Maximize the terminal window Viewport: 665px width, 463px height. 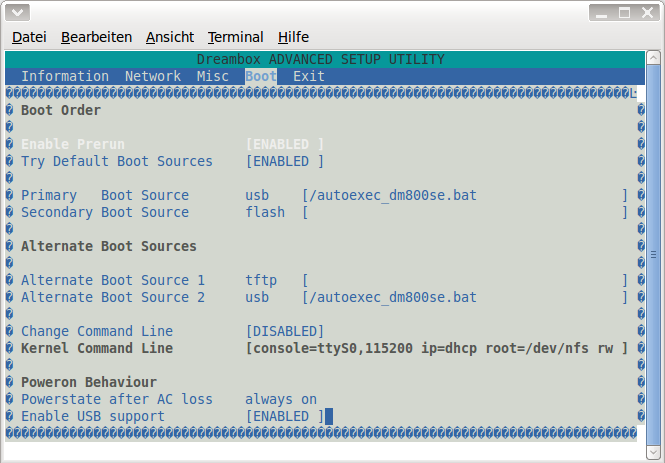[x=623, y=13]
